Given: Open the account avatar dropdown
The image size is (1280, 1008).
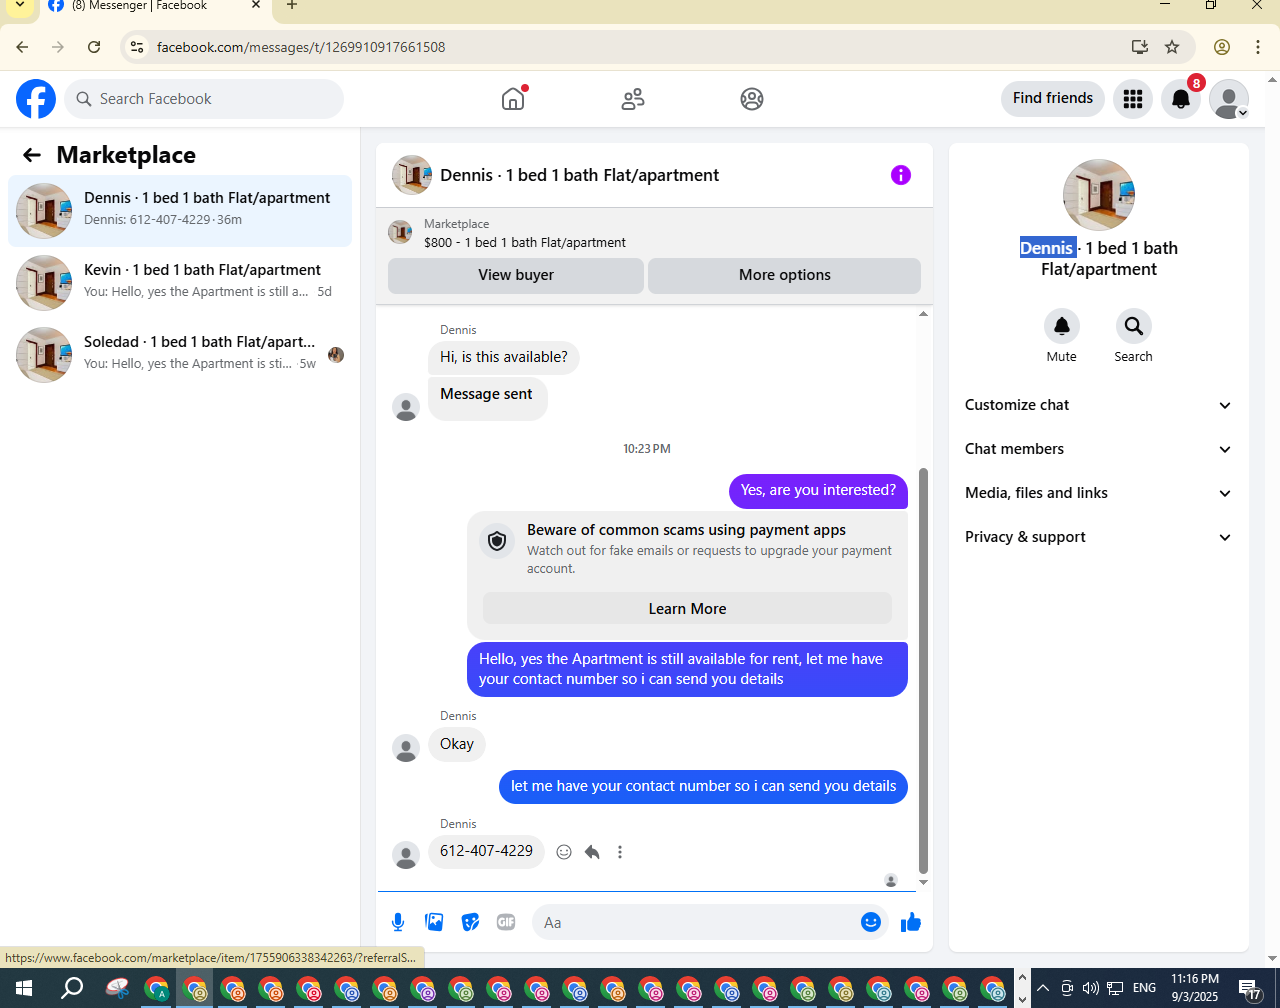Looking at the screenshot, I should [1229, 99].
